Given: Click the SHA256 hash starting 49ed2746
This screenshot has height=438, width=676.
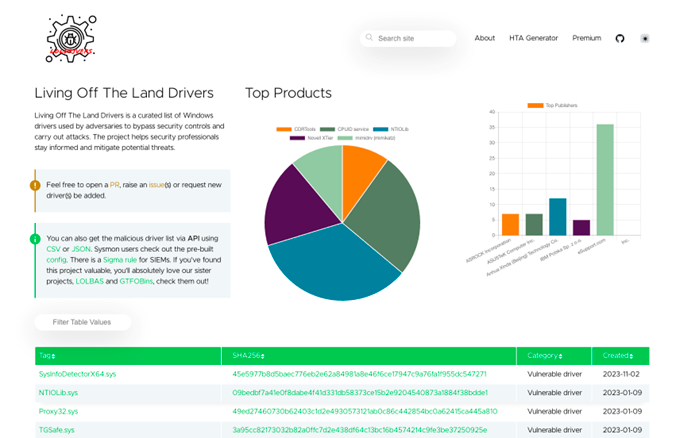Looking at the screenshot, I should 365,411.
